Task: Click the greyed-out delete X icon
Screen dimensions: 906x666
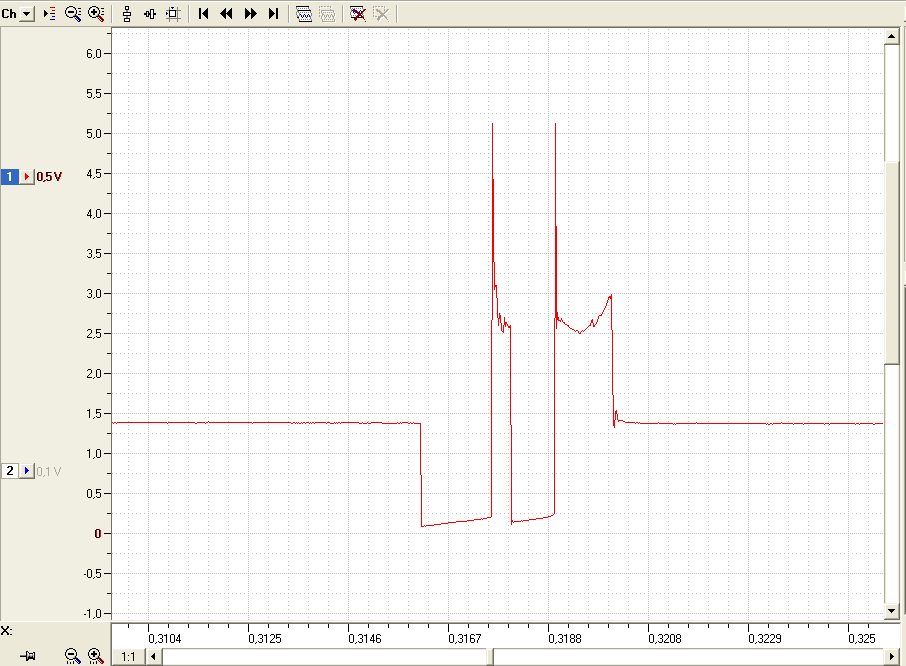Action: [x=381, y=14]
